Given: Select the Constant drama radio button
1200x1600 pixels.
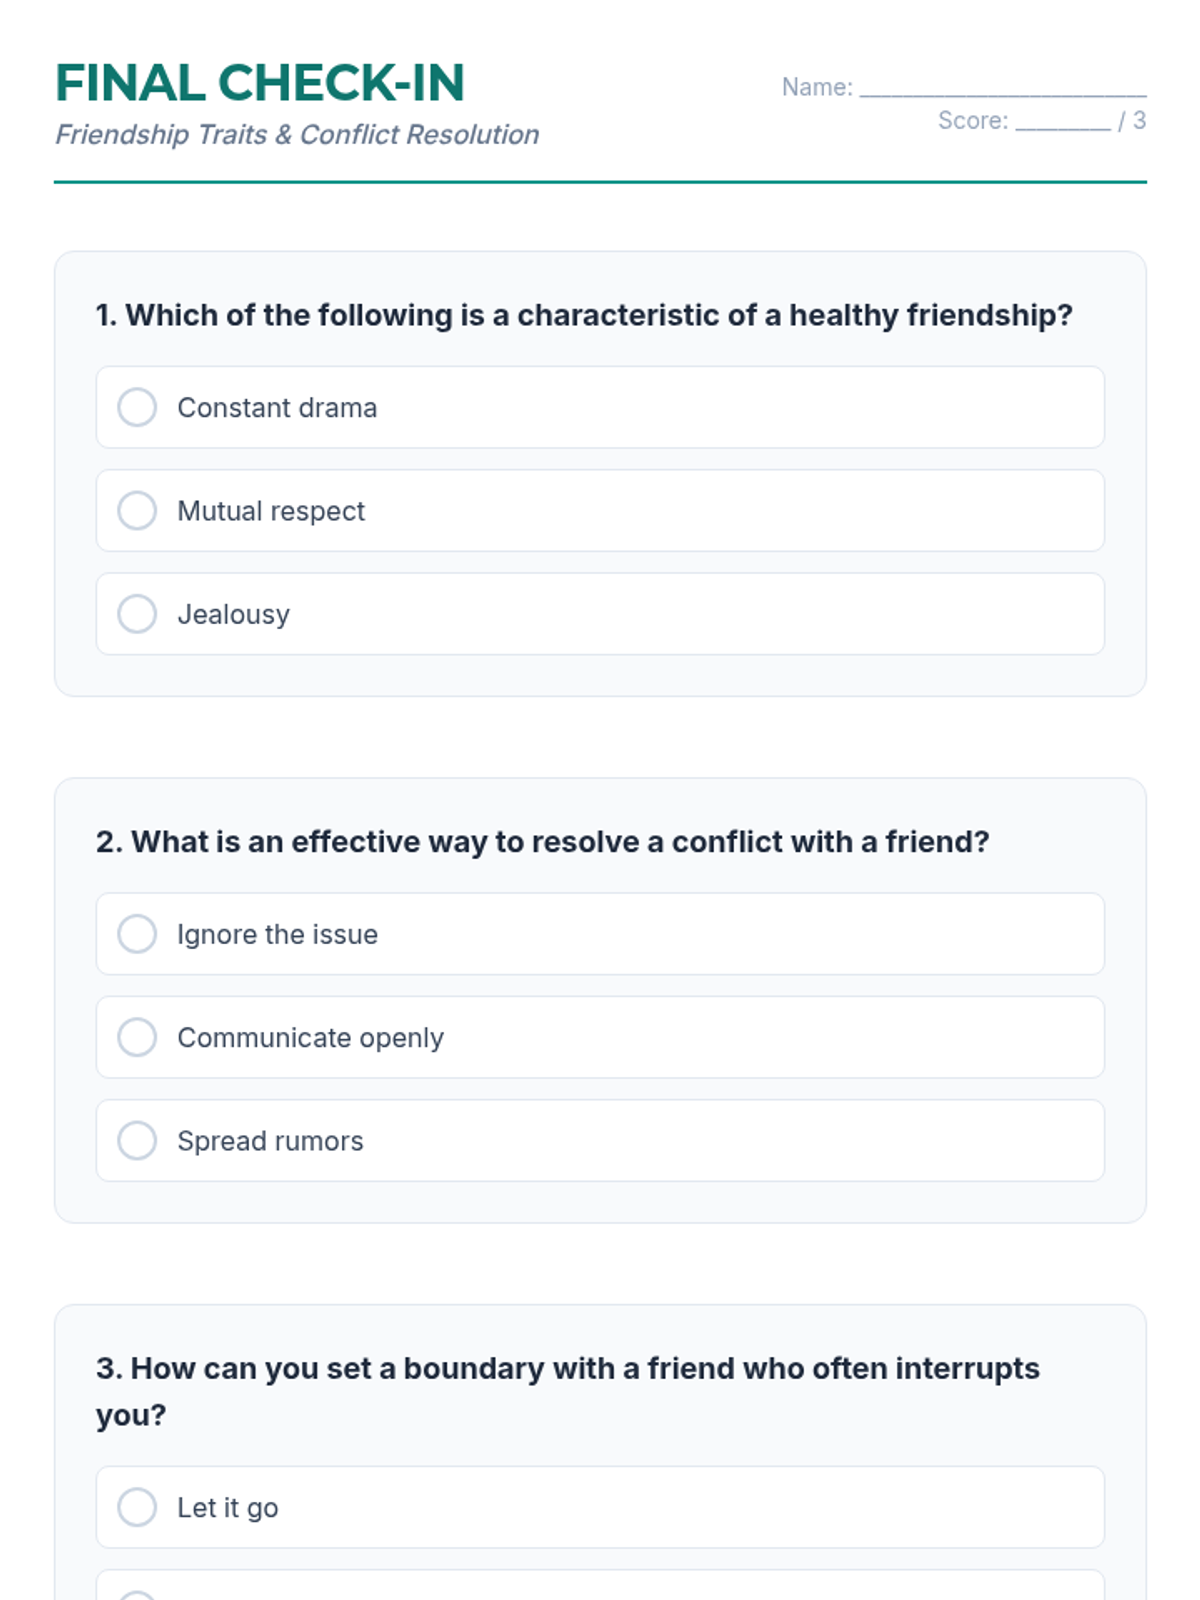Looking at the screenshot, I should pyautogui.click(x=137, y=407).
